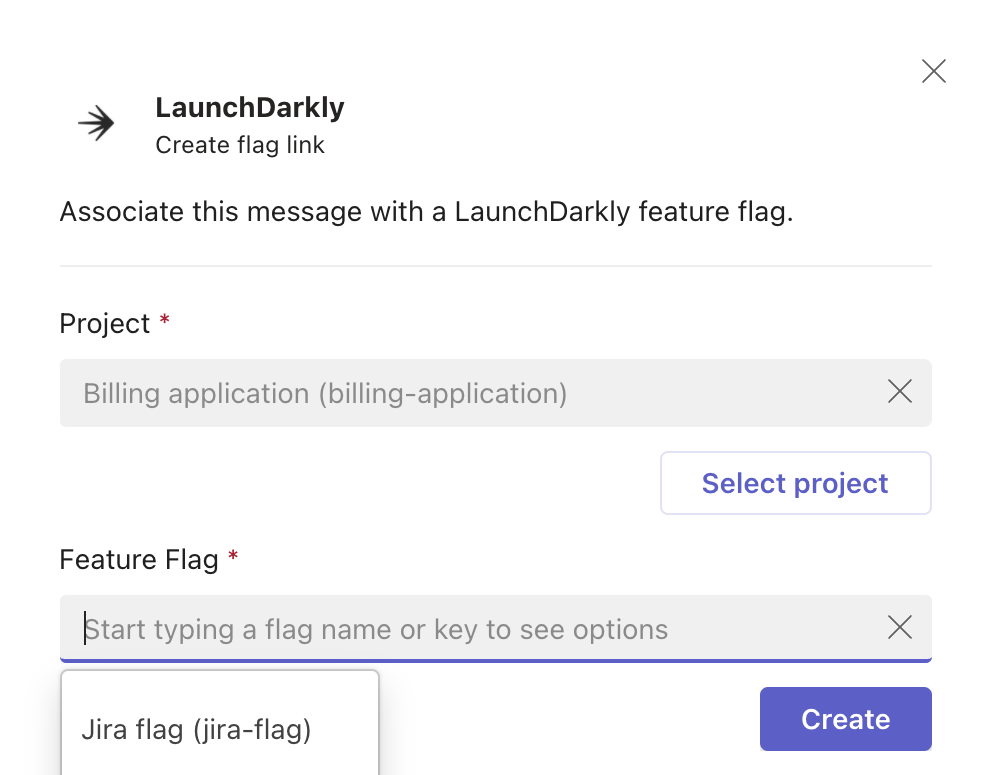Choose jira-flag from the autocomplete dropdown
This screenshot has height=775, width=989.
pyautogui.click(x=196, y=730)
